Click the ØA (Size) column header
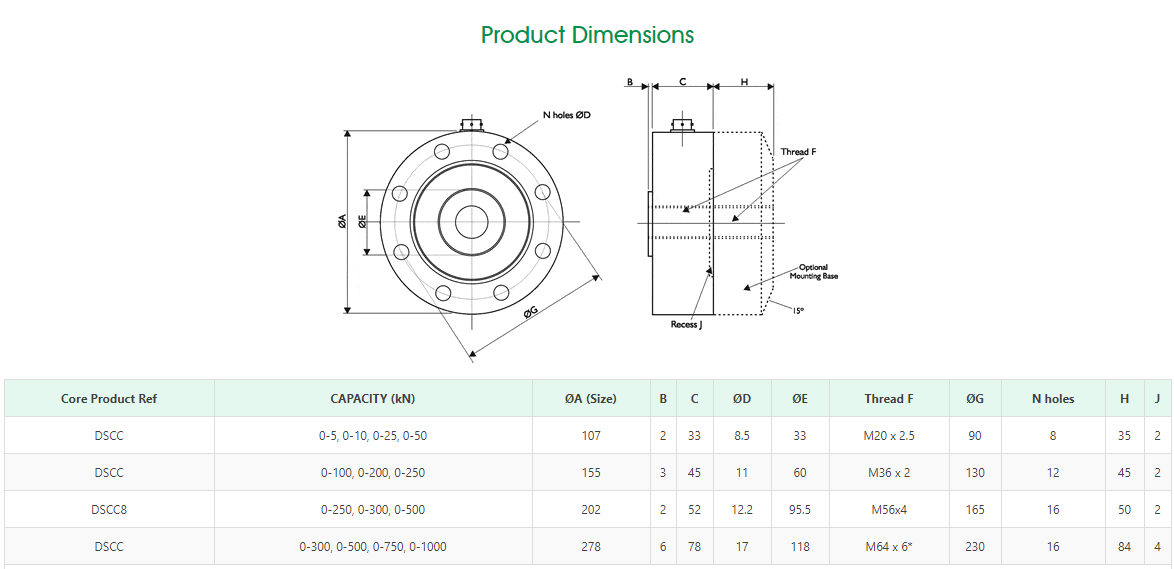Viewport: 1174px width, 569px height. 590,398
